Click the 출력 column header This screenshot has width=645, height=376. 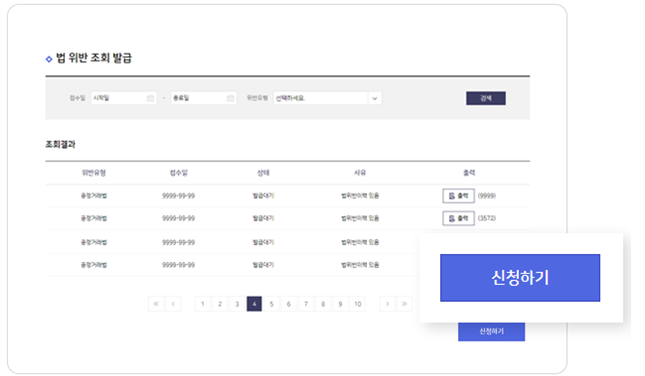[x=469, y=173]
